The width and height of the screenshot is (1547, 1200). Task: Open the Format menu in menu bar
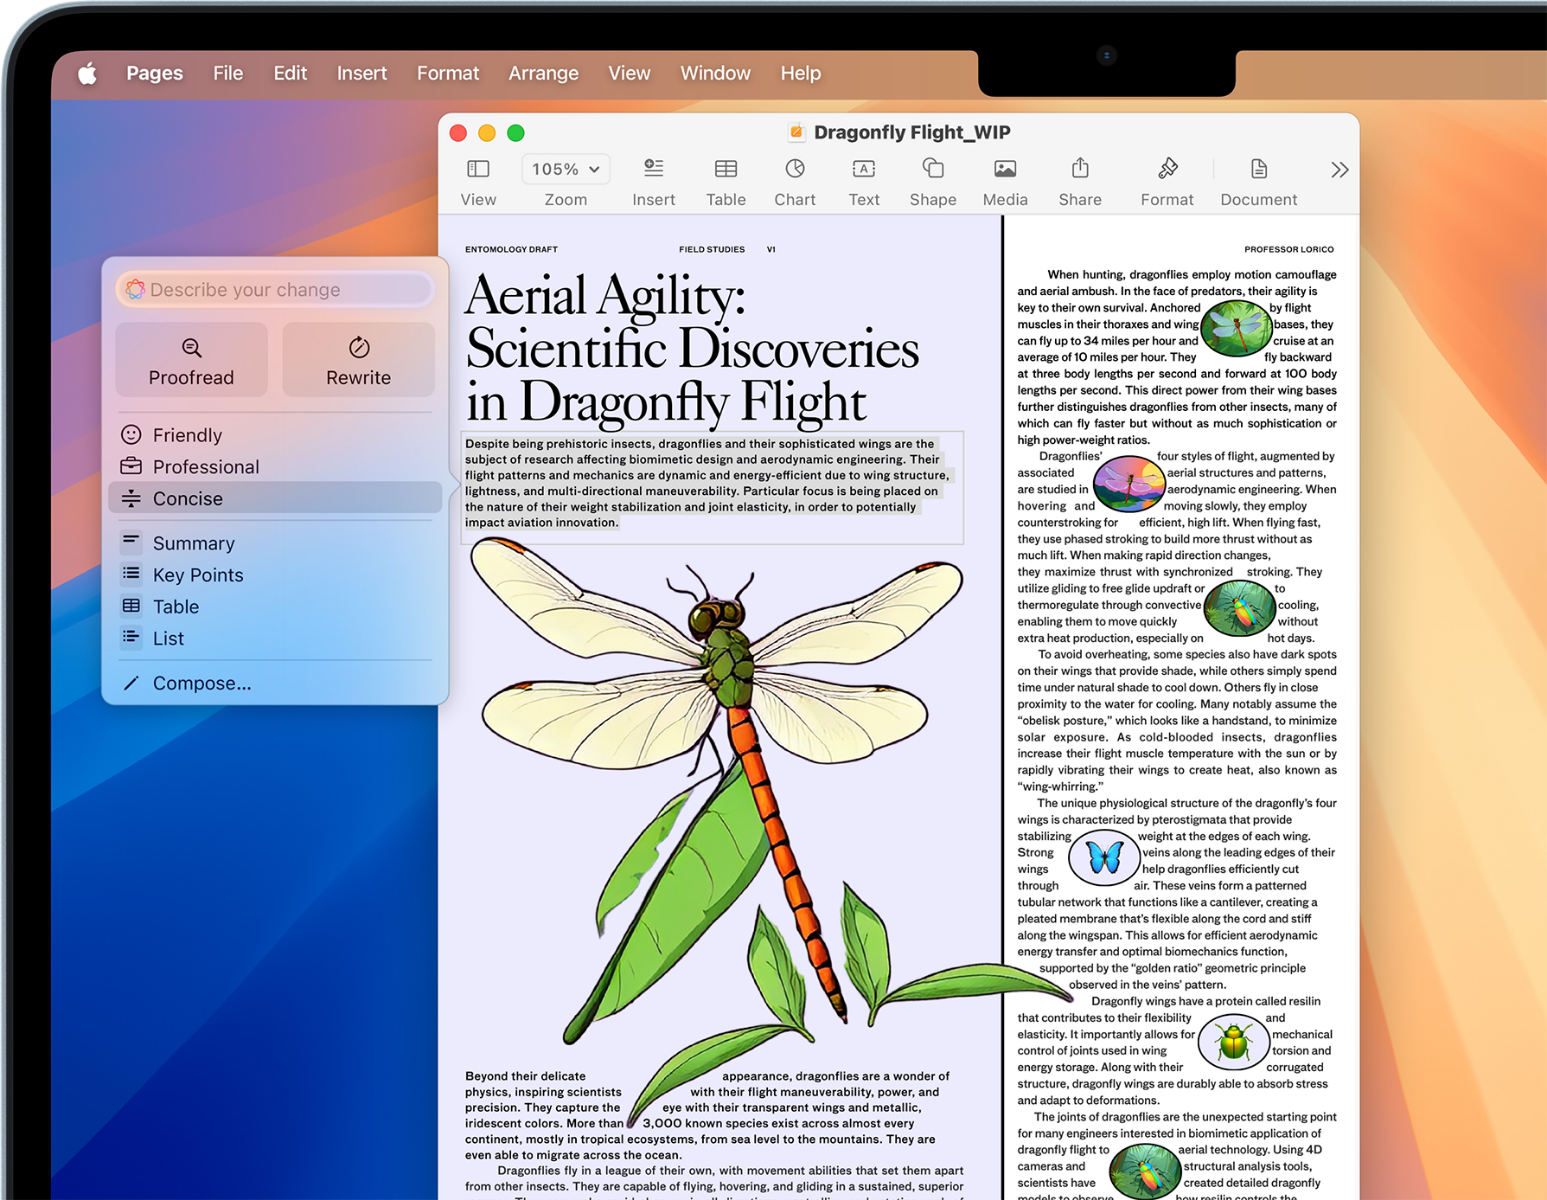point(447,73)
